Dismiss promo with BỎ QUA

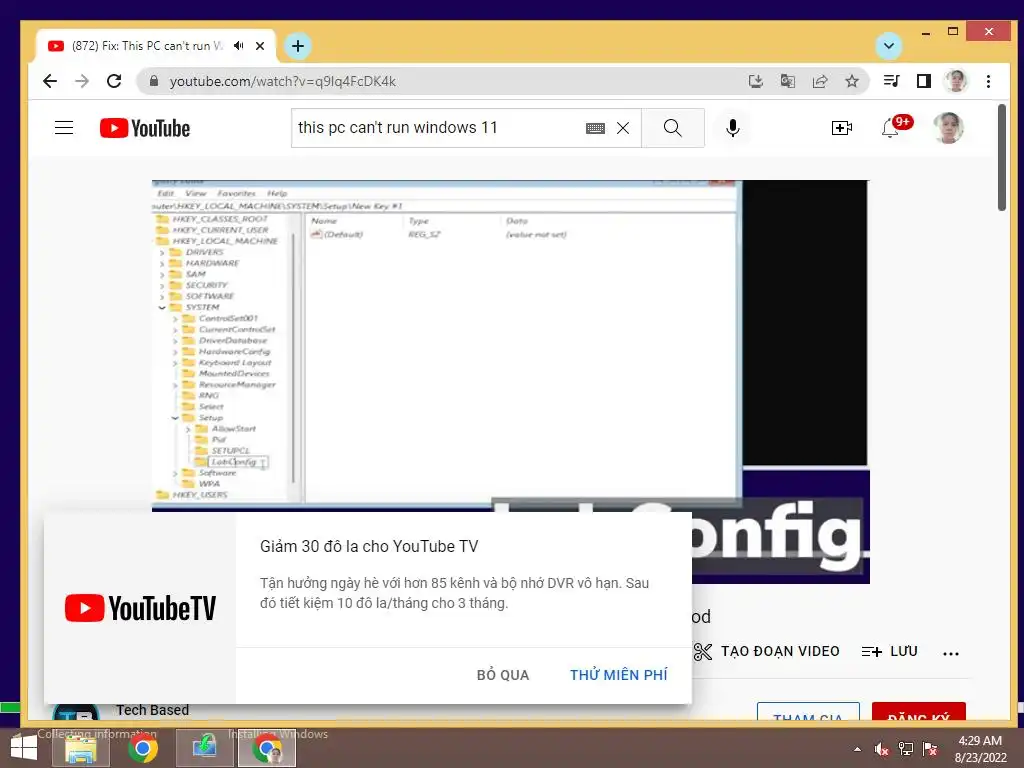(503, 675)
